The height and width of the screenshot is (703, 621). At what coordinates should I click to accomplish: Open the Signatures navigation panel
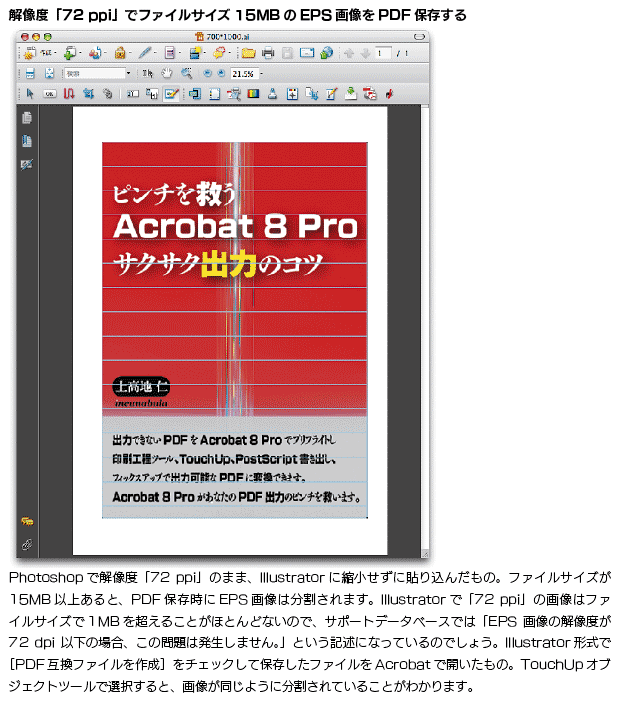26,165
